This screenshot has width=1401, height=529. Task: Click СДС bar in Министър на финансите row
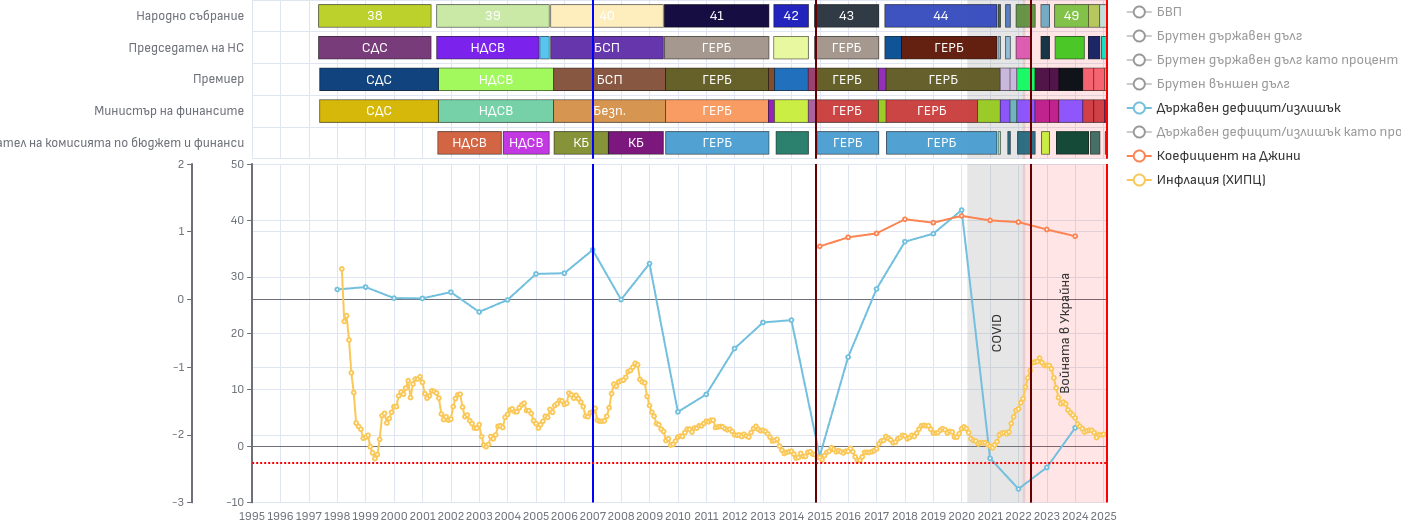pos(379,111)
